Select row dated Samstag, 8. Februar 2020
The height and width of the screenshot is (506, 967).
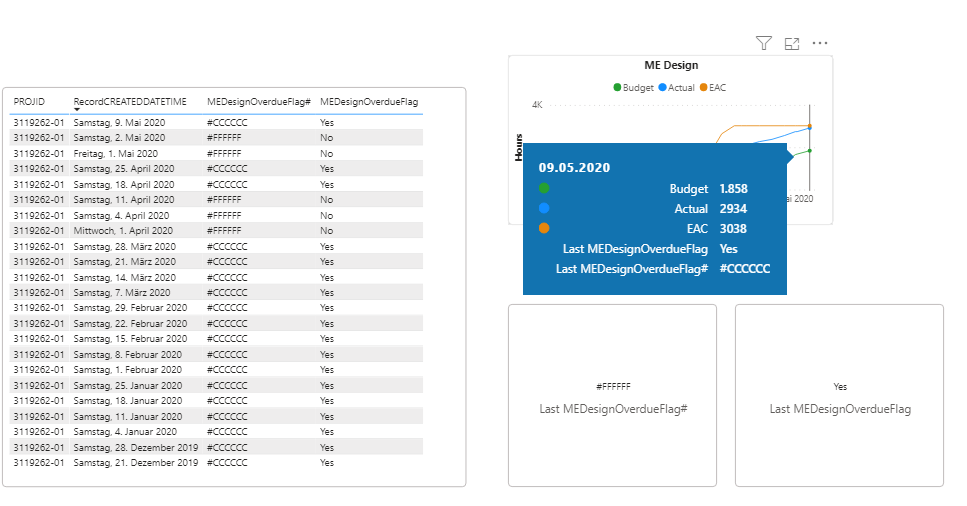(216, 354)
